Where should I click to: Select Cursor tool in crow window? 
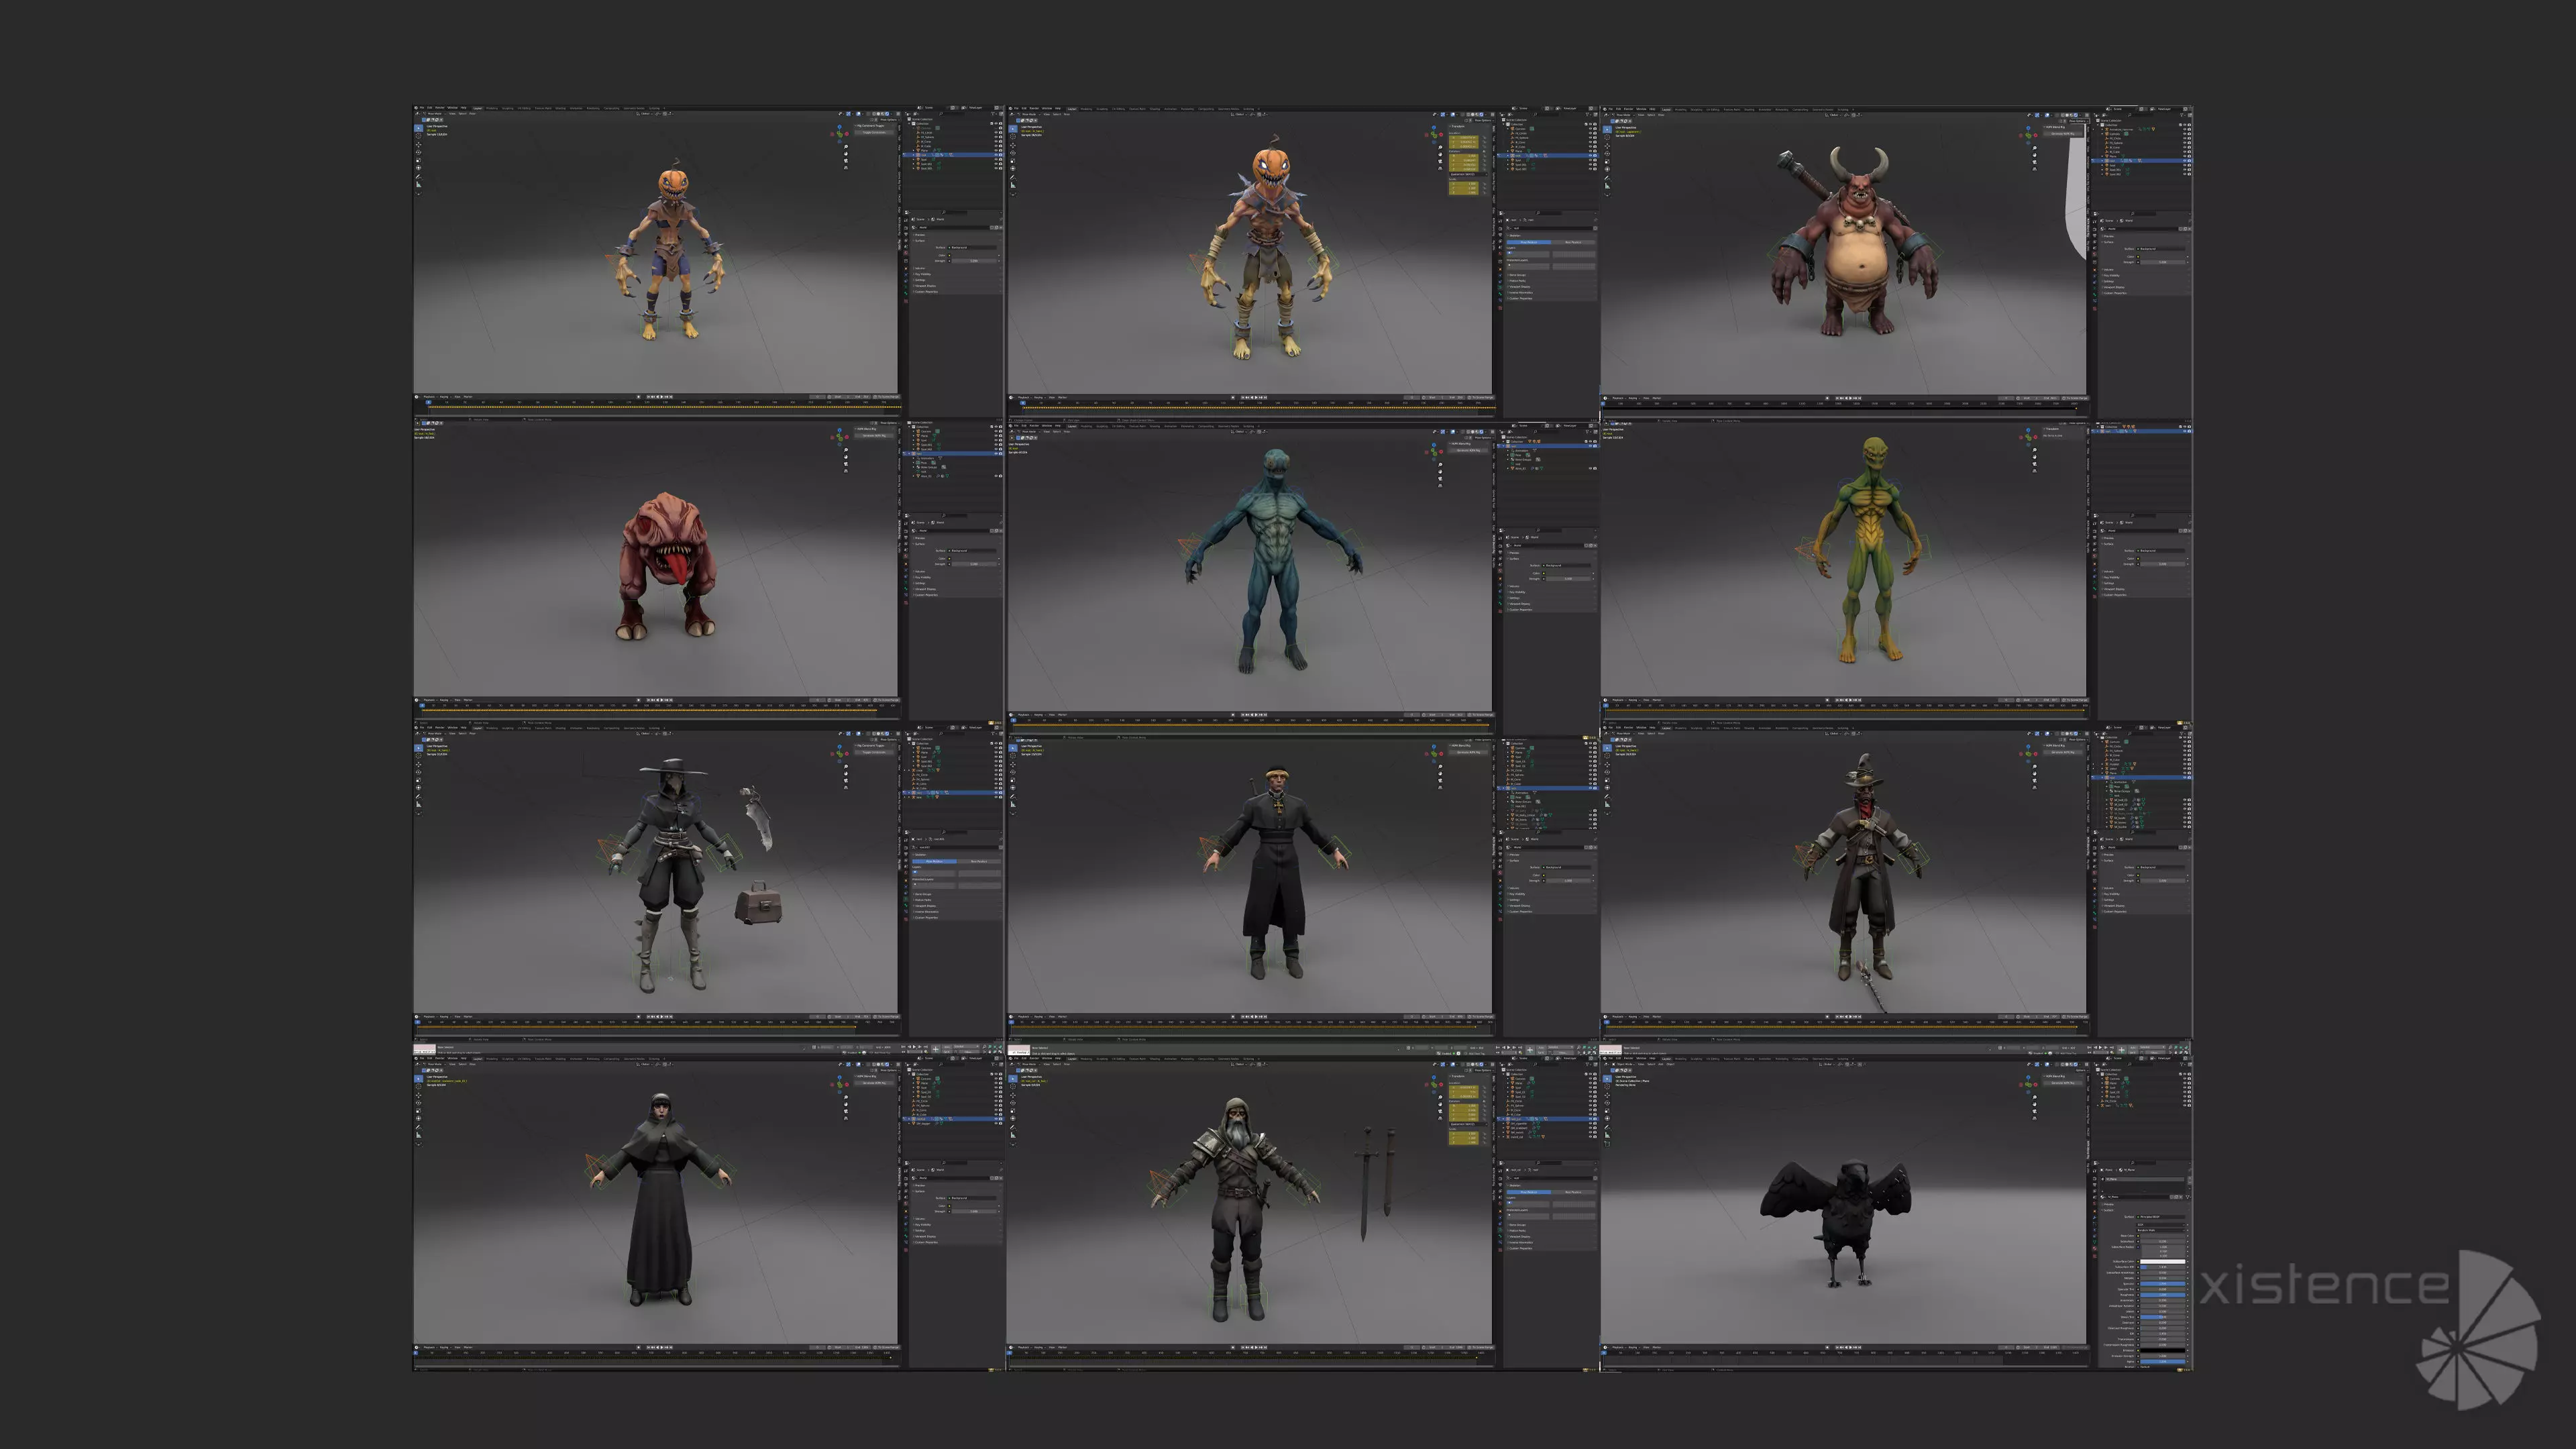(1607, 1087)
